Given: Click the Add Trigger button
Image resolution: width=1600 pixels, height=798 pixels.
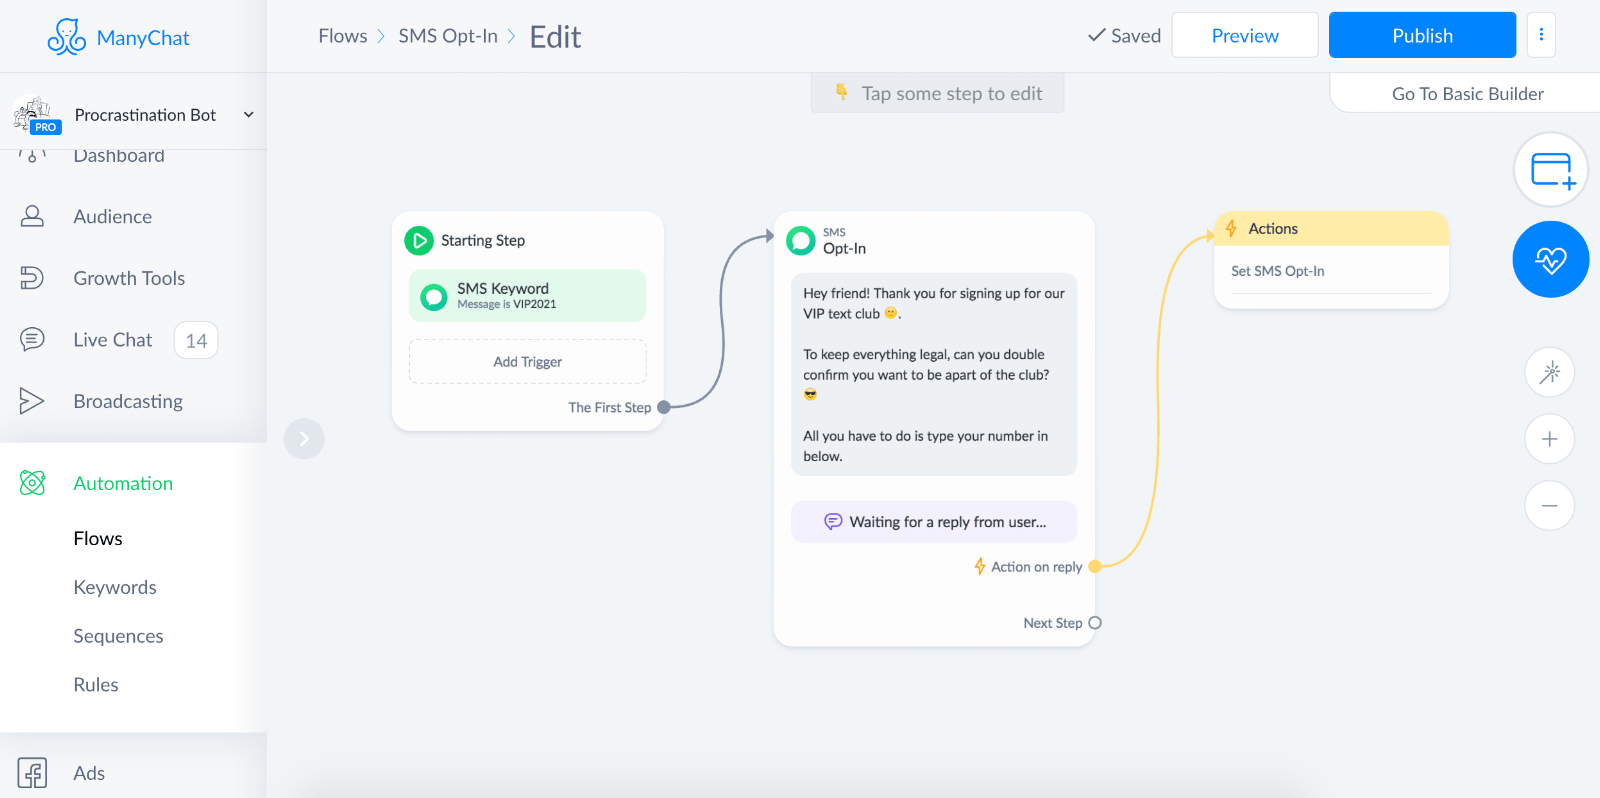Looking at the screenshot, I should point(527,362).
